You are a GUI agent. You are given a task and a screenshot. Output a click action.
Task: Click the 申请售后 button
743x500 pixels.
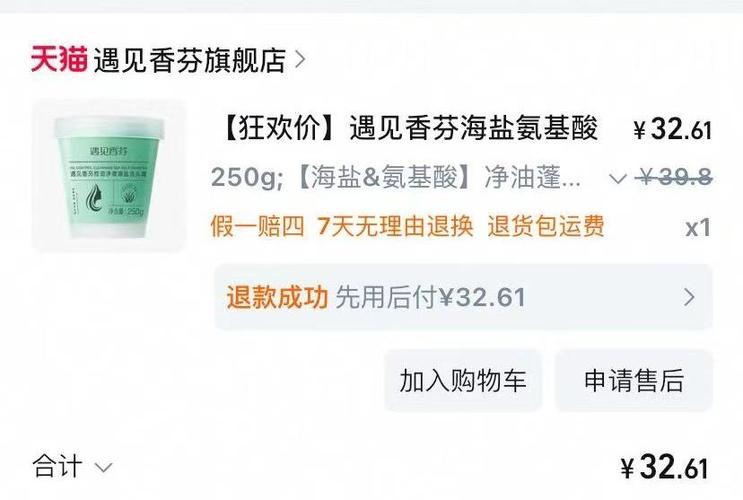634,381
